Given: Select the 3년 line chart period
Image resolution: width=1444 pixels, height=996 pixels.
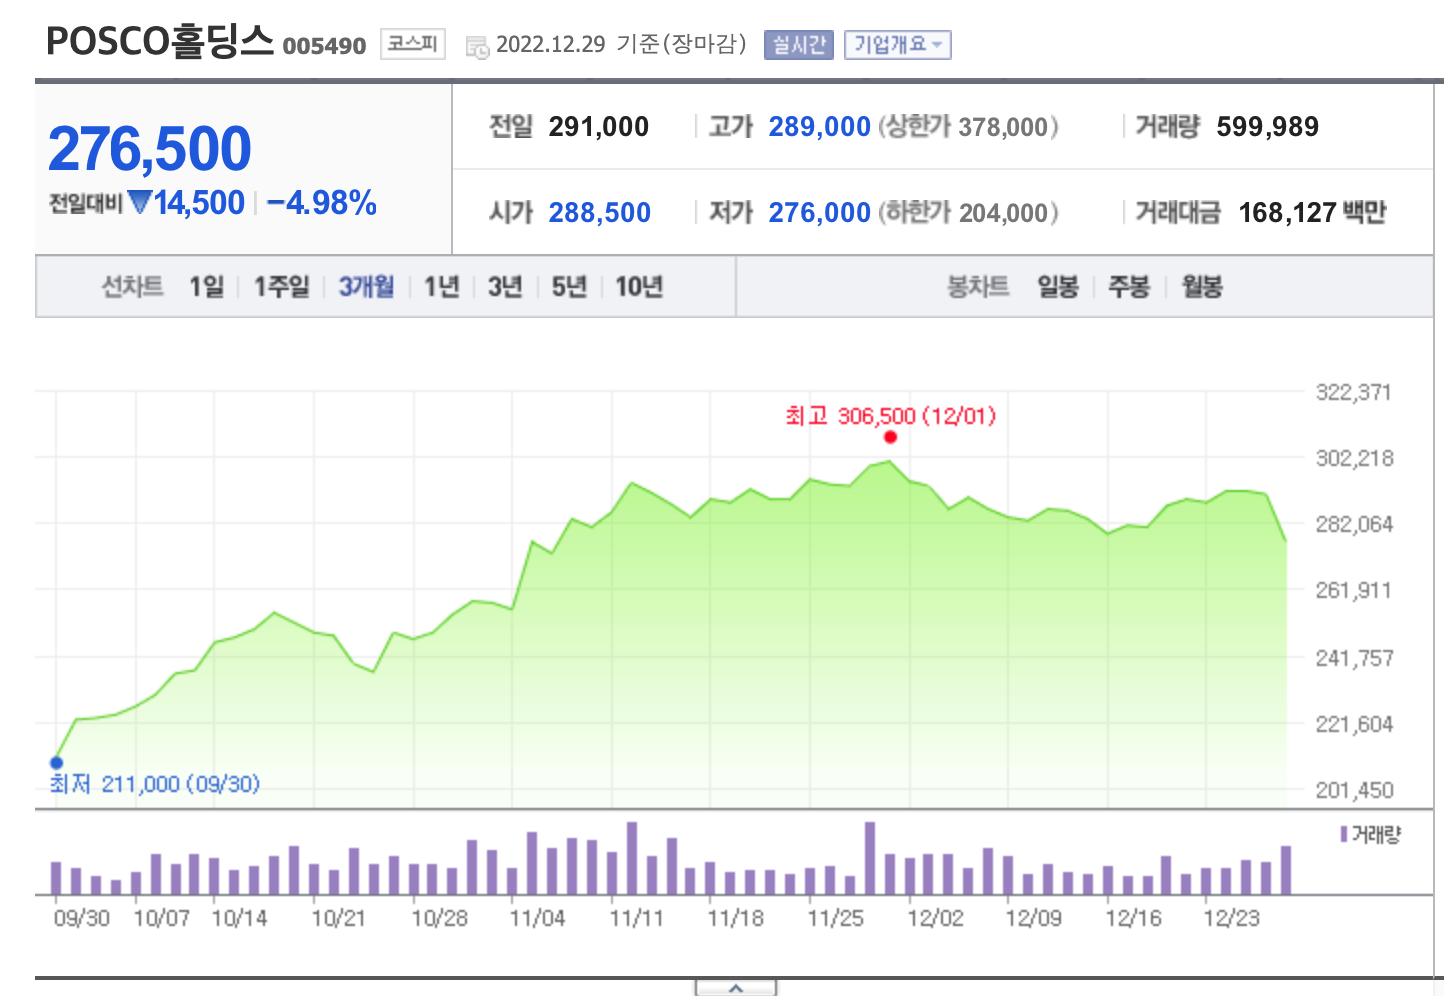Looking at the screenshot, I should pos(505,287).
